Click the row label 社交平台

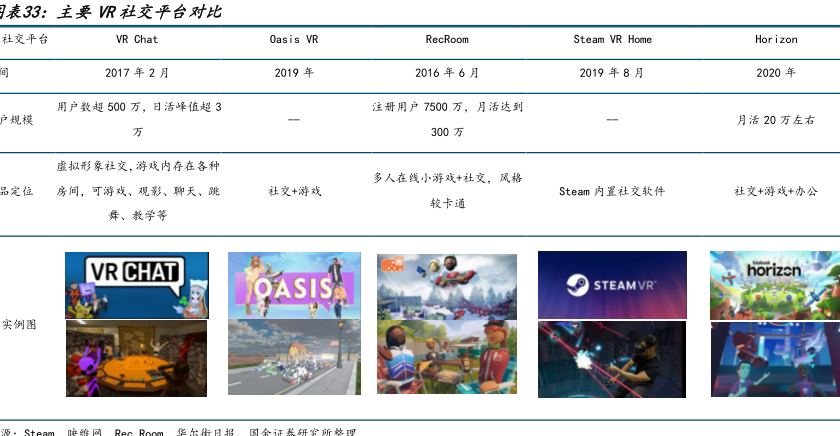pos(25,39)
